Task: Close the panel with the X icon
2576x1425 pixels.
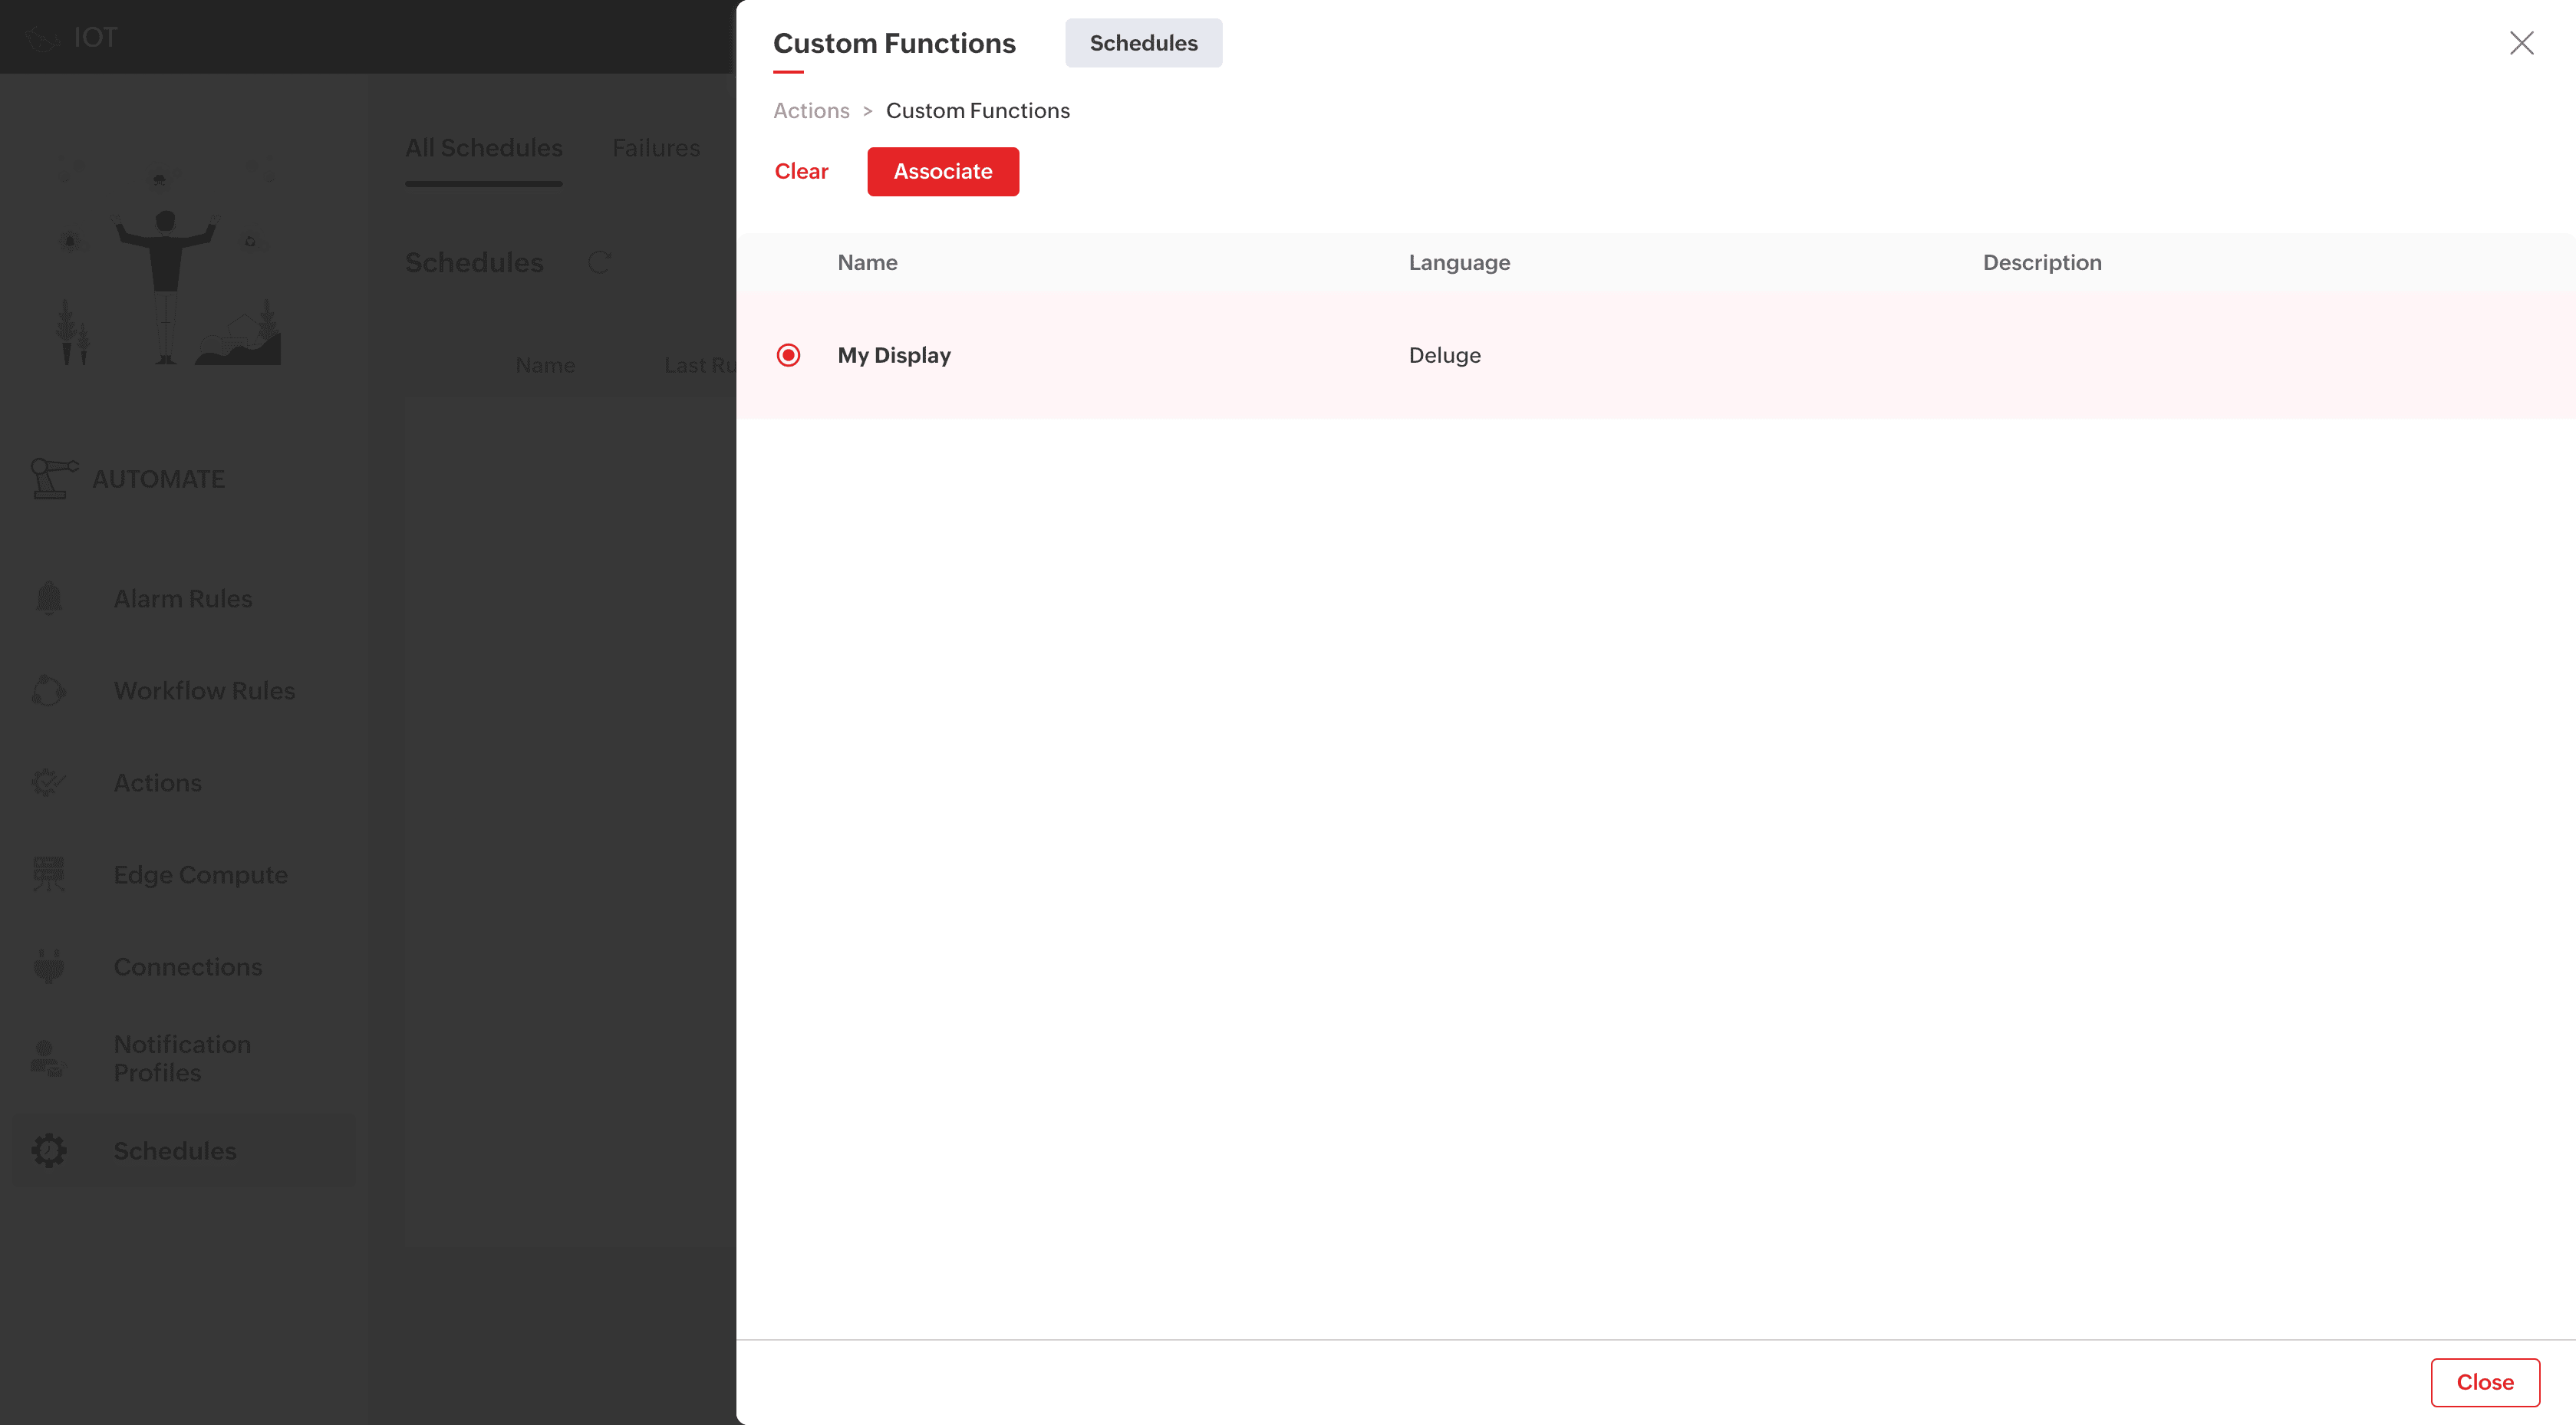Action: point(2521,43)
